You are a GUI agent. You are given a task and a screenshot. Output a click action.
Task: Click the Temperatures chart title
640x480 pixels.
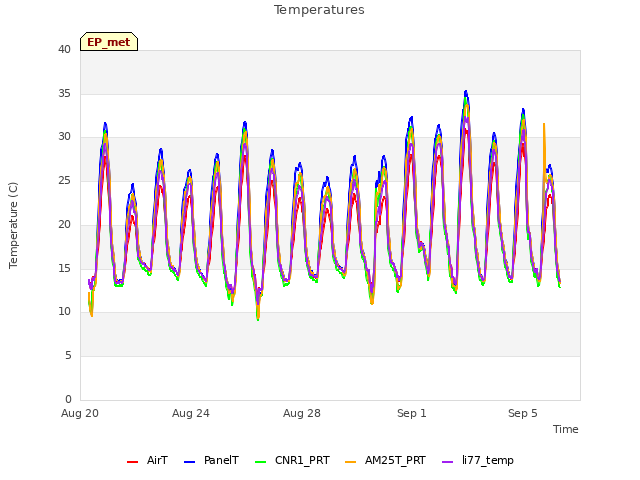[x=319, y=10]
